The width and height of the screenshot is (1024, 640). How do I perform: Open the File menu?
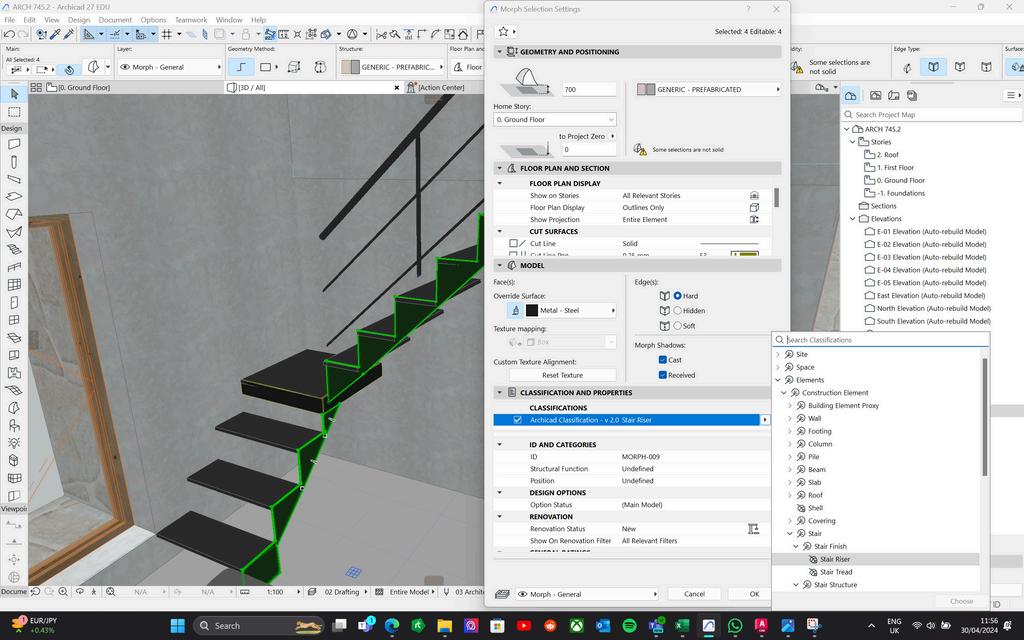click(10, 20)
